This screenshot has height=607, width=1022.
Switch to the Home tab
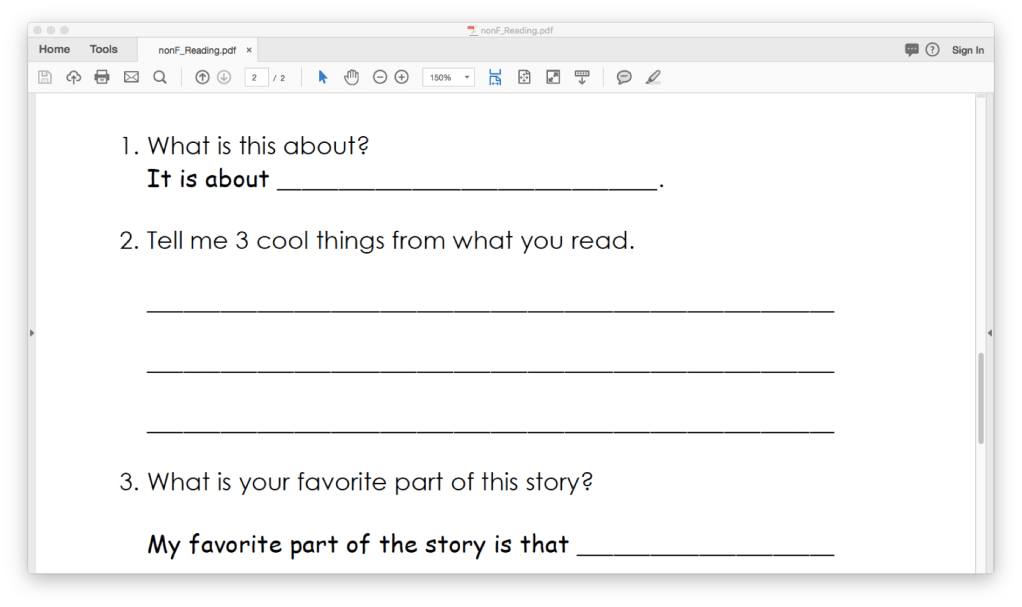pyautogui.click(x=54, y=48)
